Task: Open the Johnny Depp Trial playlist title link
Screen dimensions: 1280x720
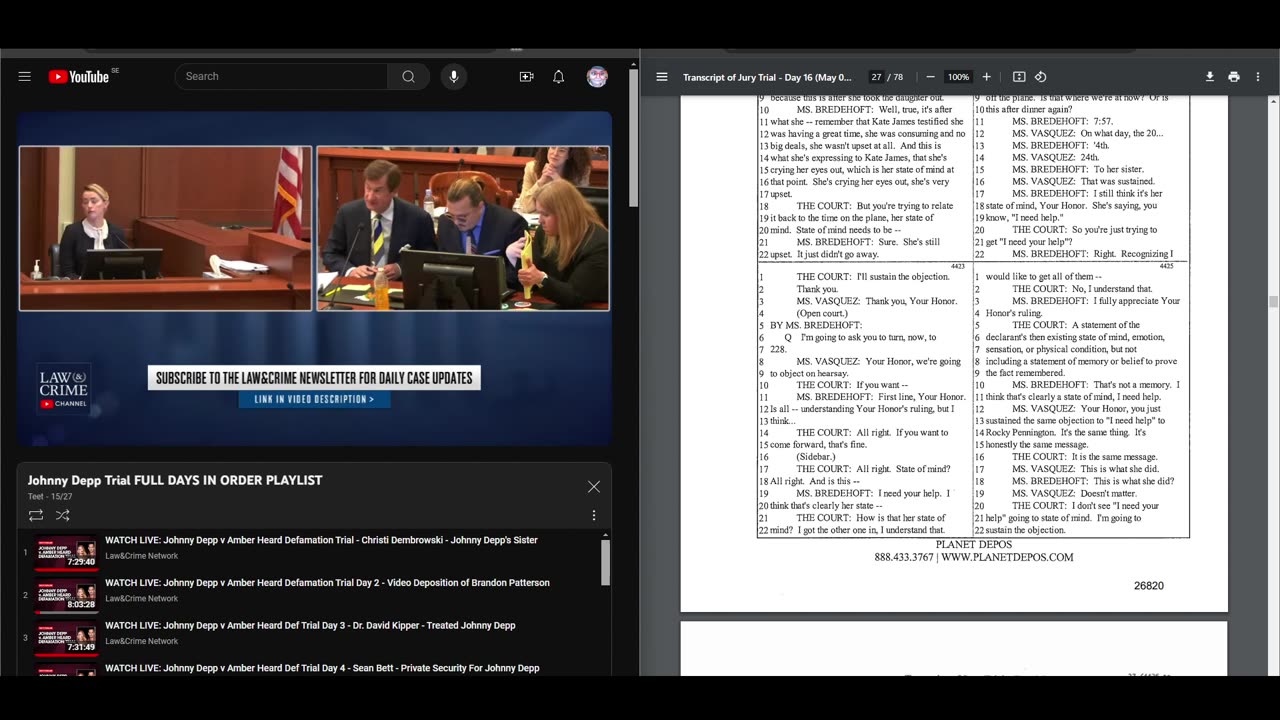Action: tap(175, 480)
